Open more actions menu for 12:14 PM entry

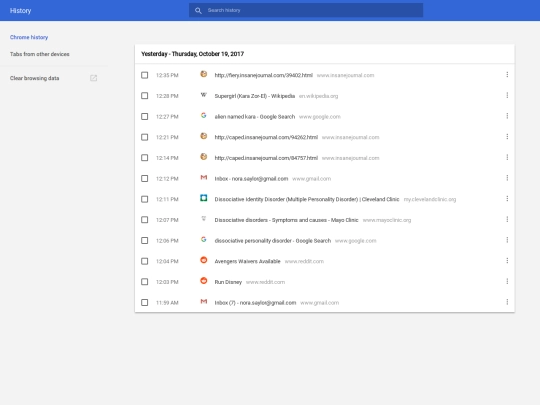(507, 157)
